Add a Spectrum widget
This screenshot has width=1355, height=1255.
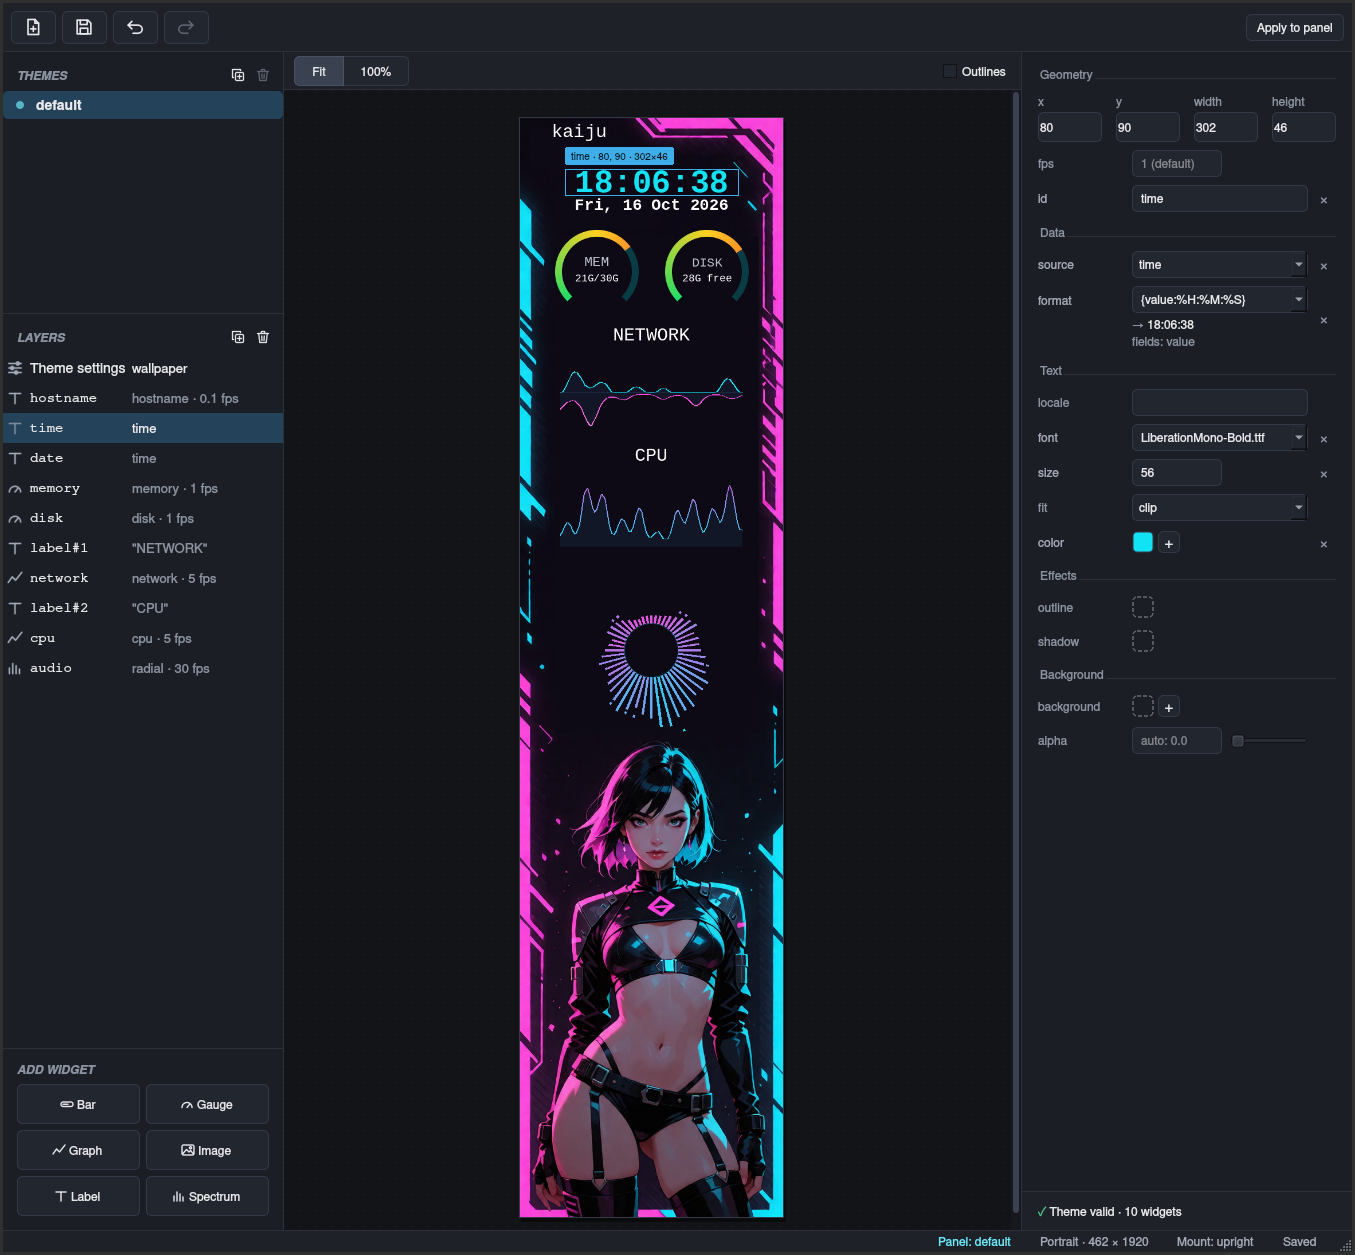point(207,1196)
